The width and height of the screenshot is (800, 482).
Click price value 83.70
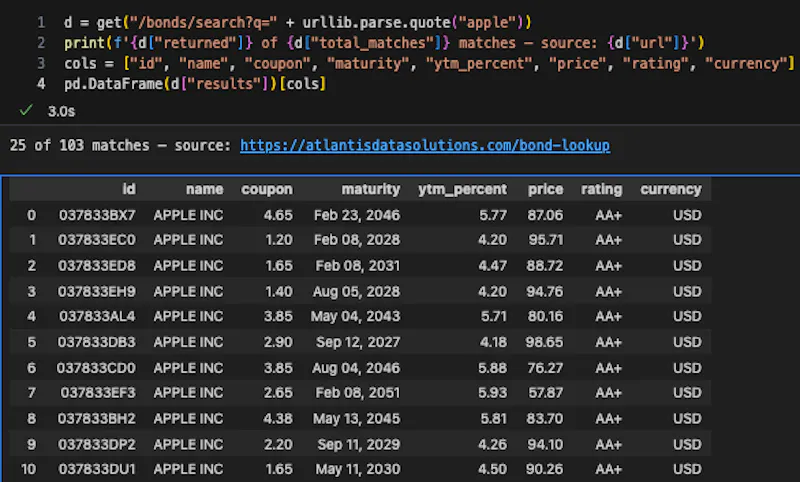point(545,419)
